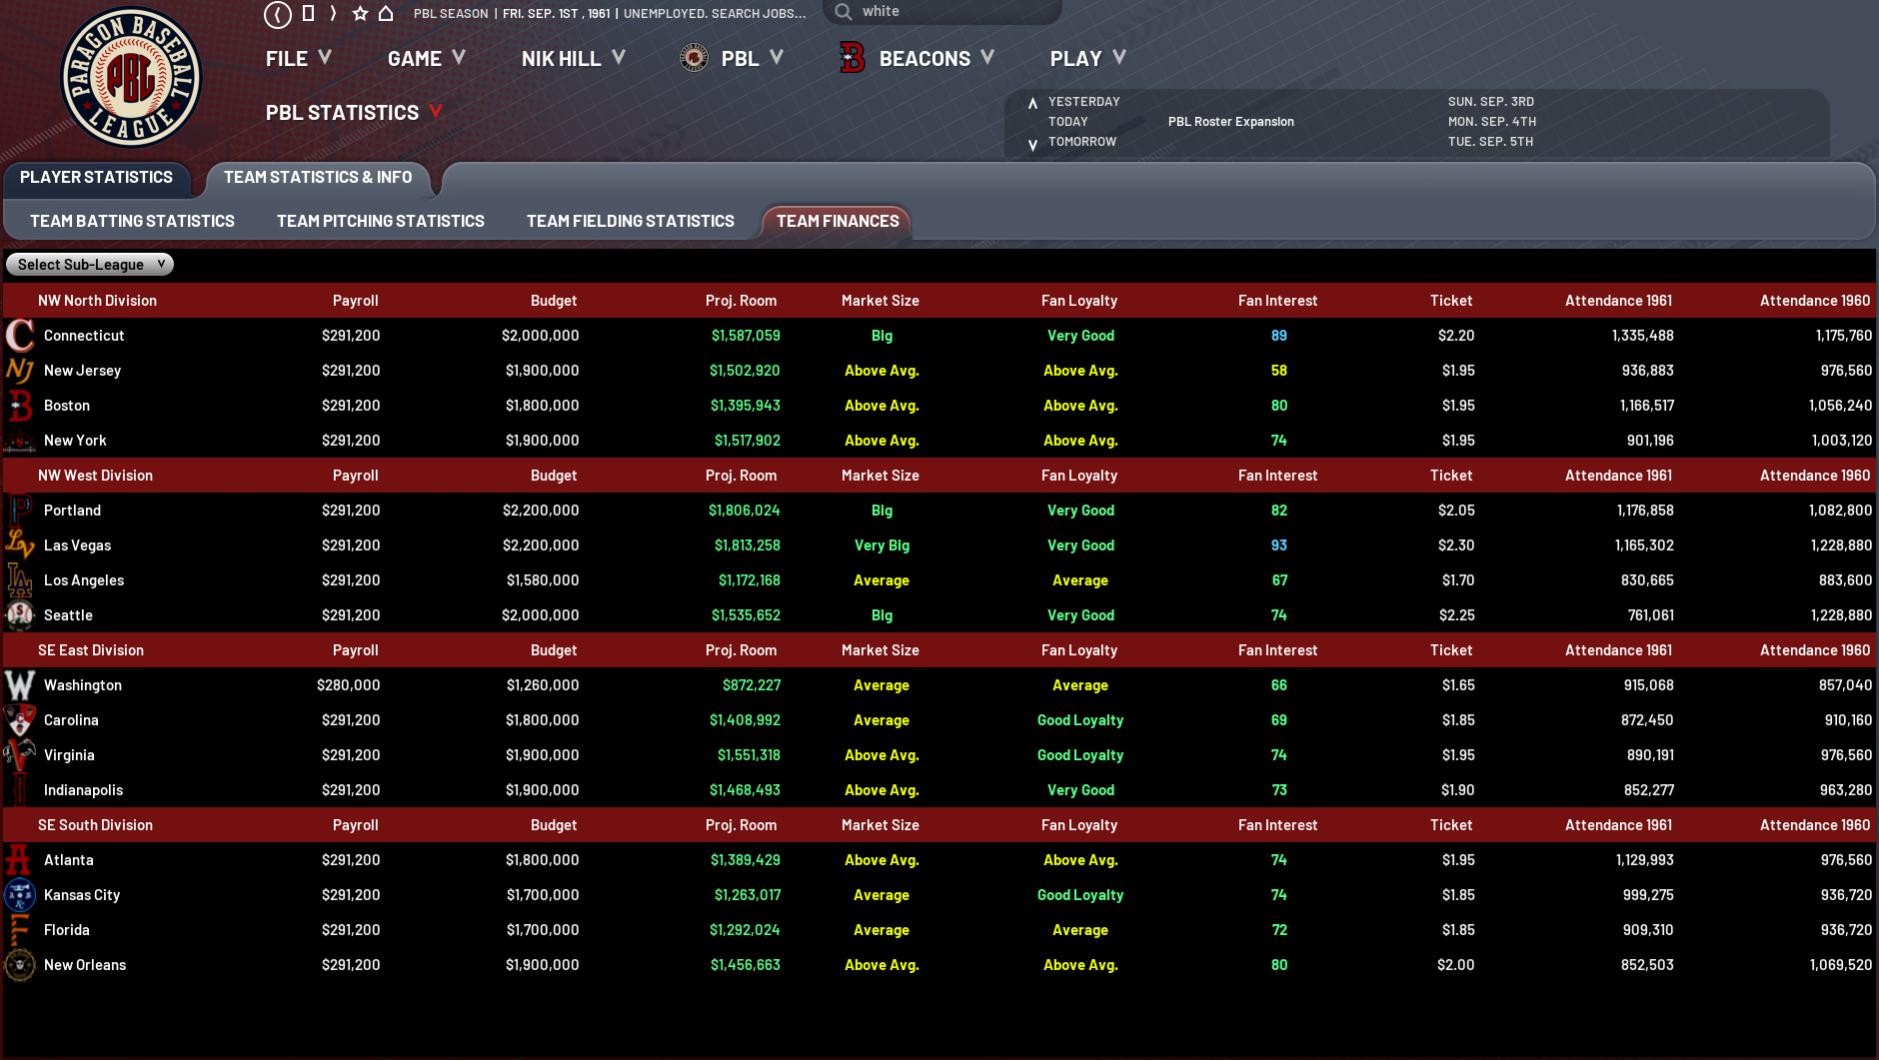1879x1060 pixels.
Task: Click the Connecticut team logo icon
Action: [x=19, y=336]
